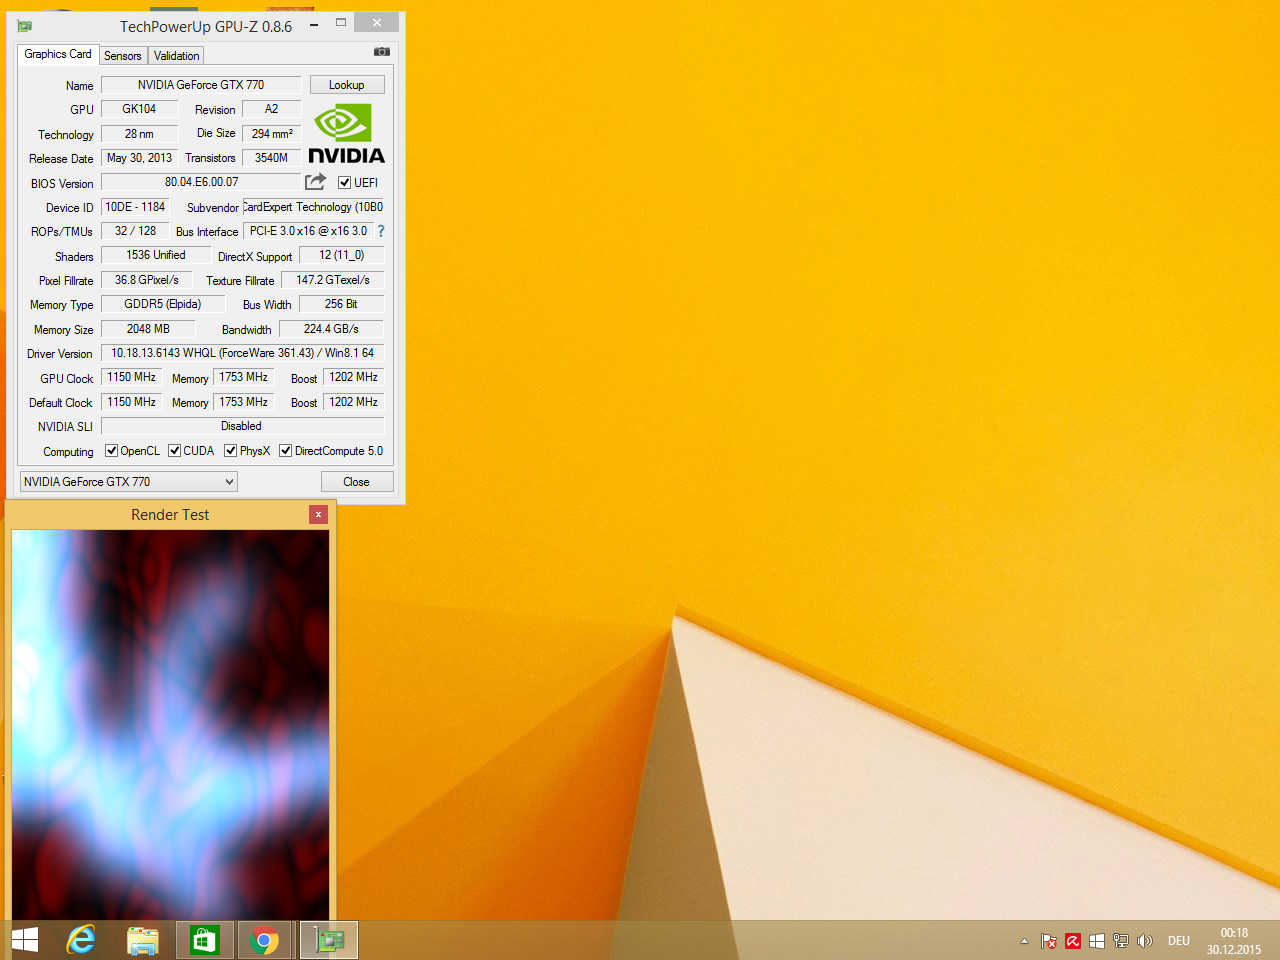Show hidden tray icons arrow

pyautogui.click(x=1024, y=941)
